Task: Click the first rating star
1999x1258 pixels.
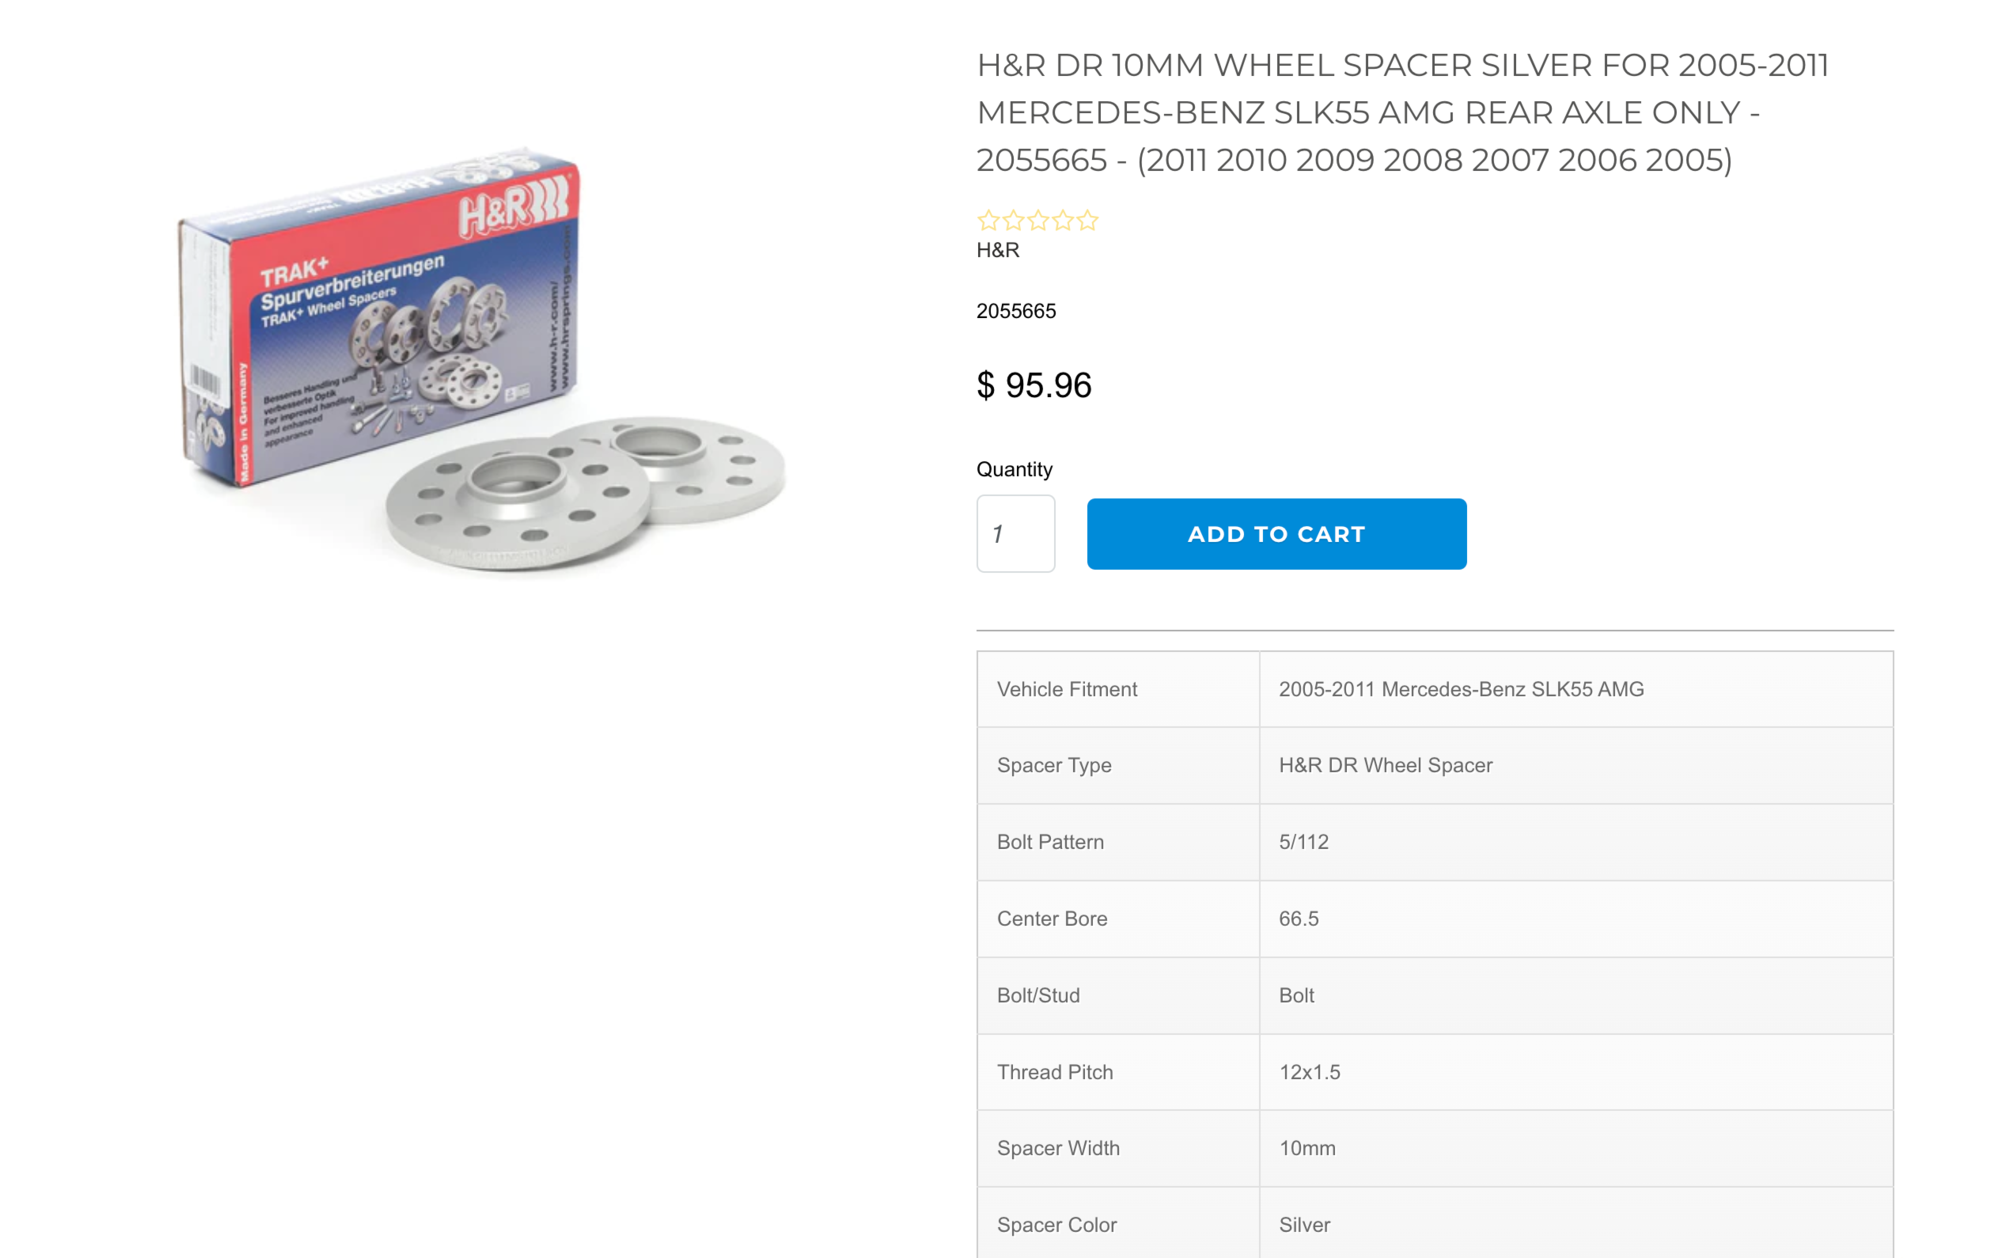Action: pos(988,220)
